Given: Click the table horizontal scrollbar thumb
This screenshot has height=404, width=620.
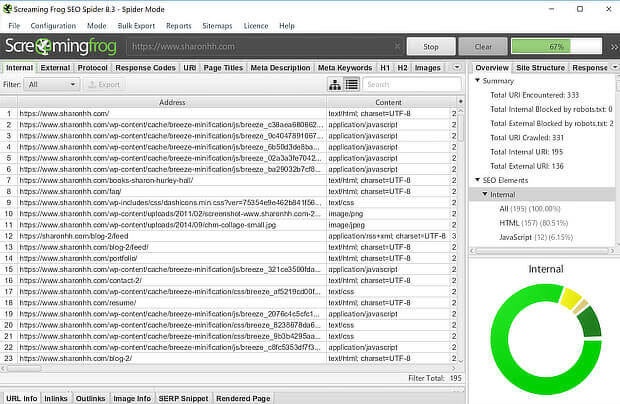Looking at the screenshot, I should [24, 368].
